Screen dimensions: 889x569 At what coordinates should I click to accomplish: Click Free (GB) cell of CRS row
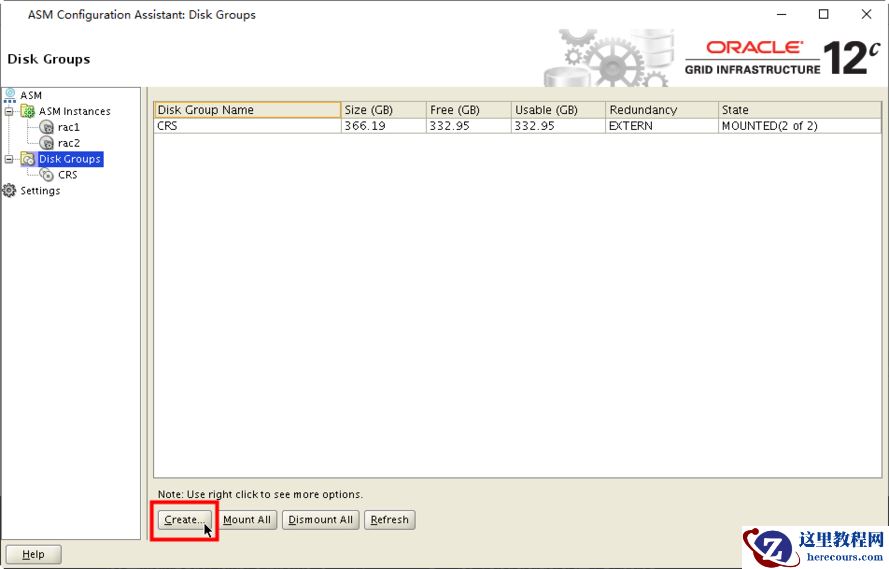(x=468, y=126)
